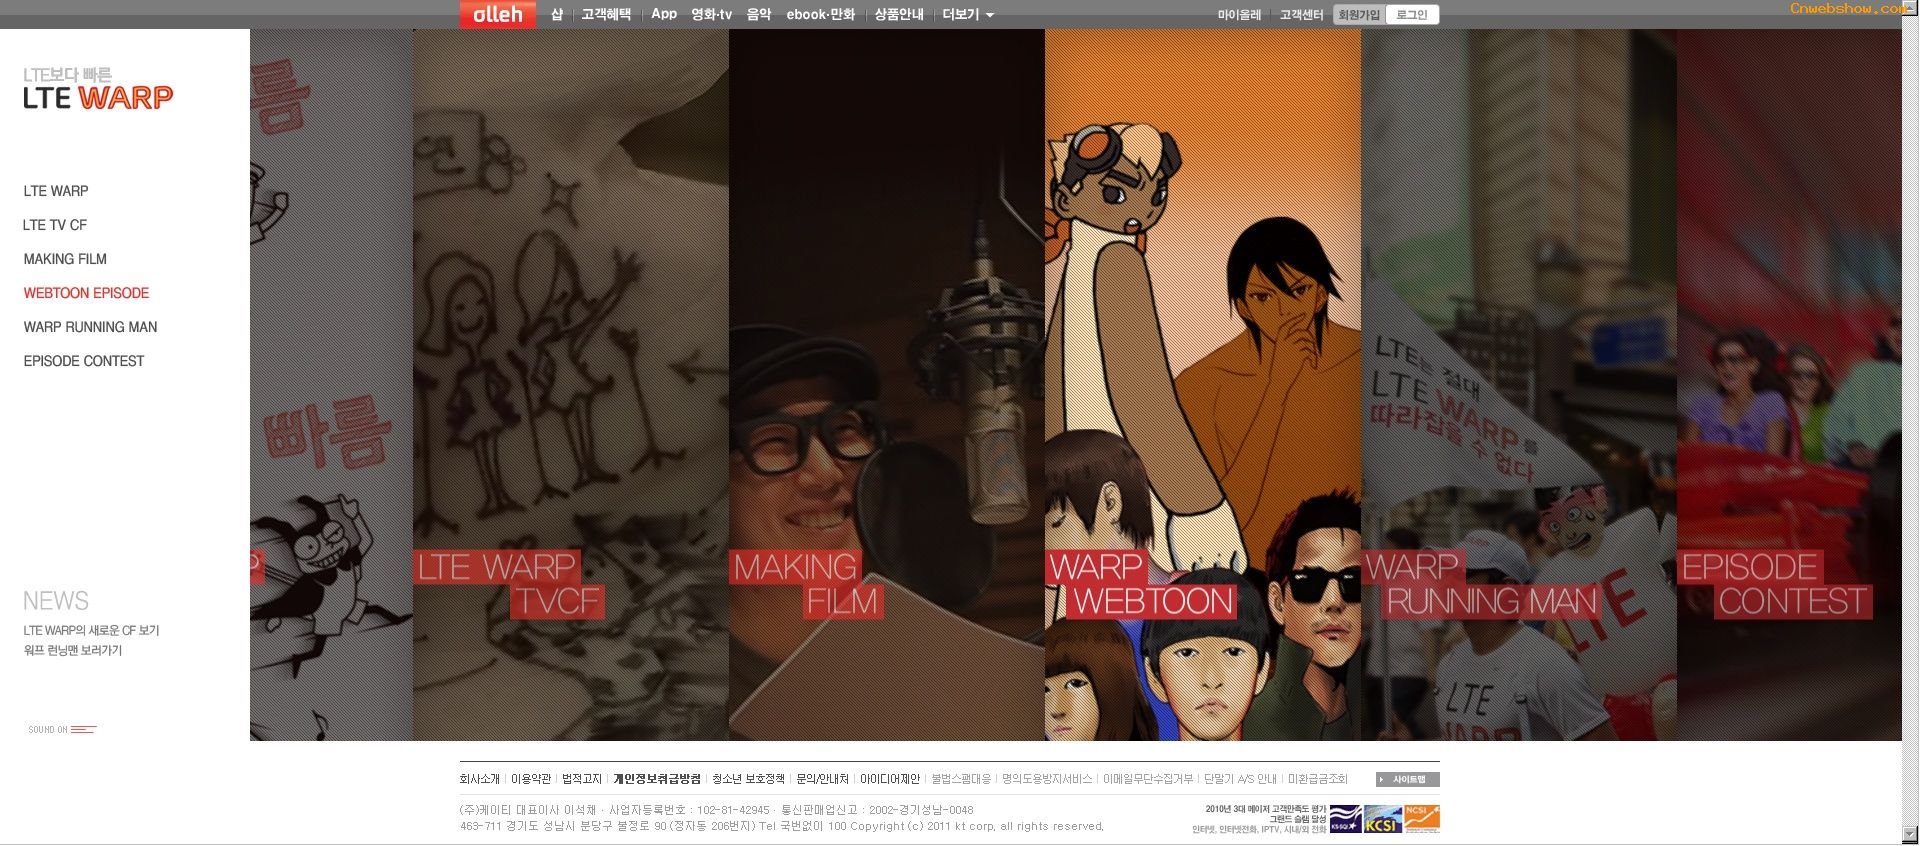Open 단말기 A/S 안내 footer link
The width and height of the screenshot is (1920, 846).
click(1240, 779)
